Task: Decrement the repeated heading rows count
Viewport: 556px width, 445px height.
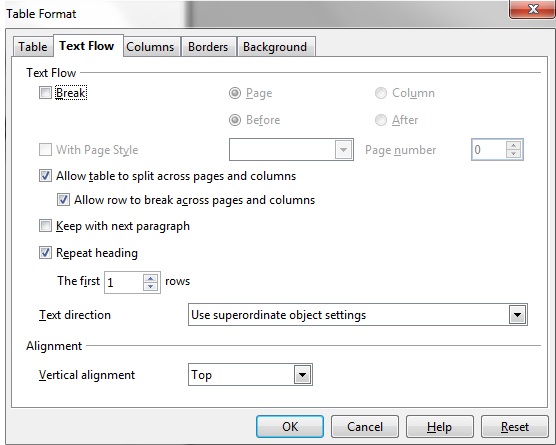Action: (150, 287)
